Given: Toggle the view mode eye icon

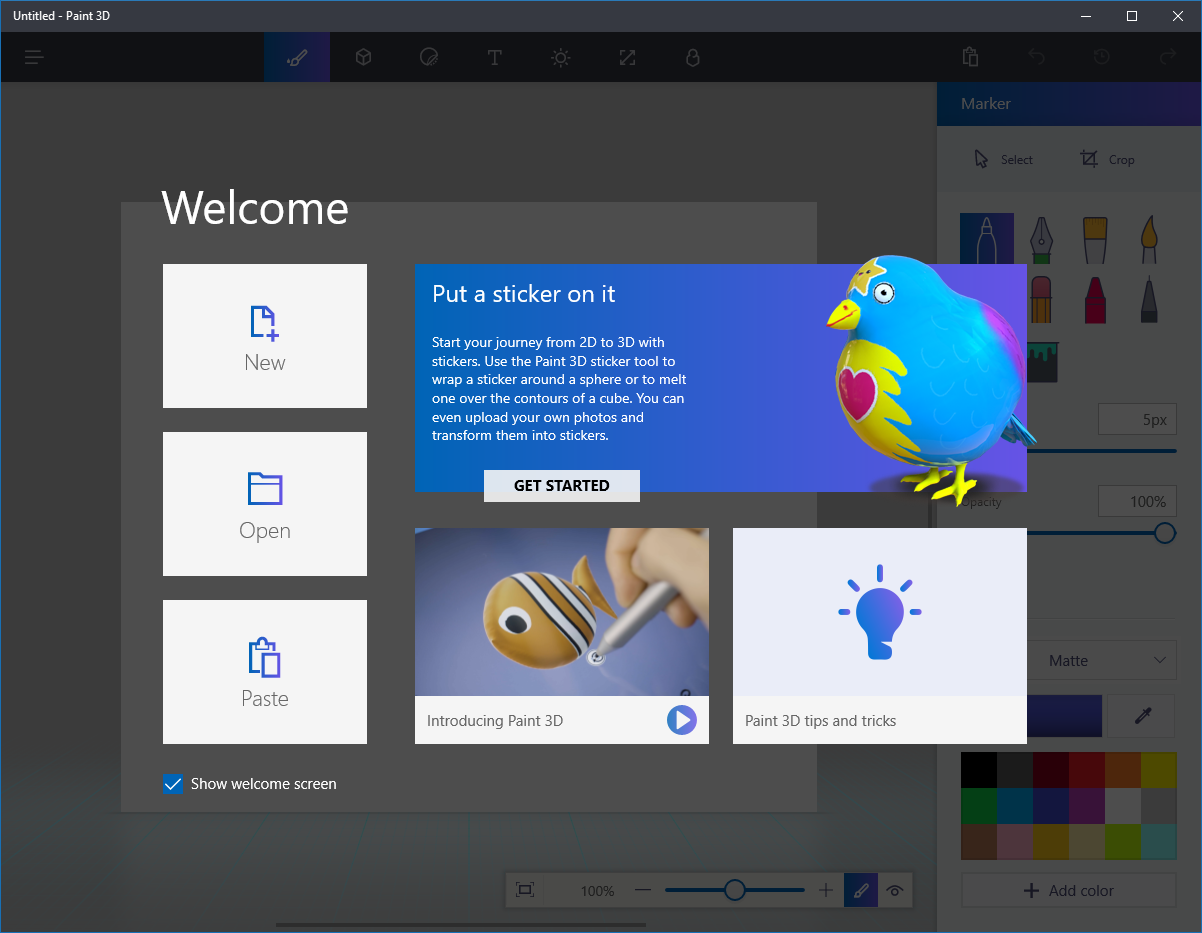Looking at the screenshot, I should point(895,890).
